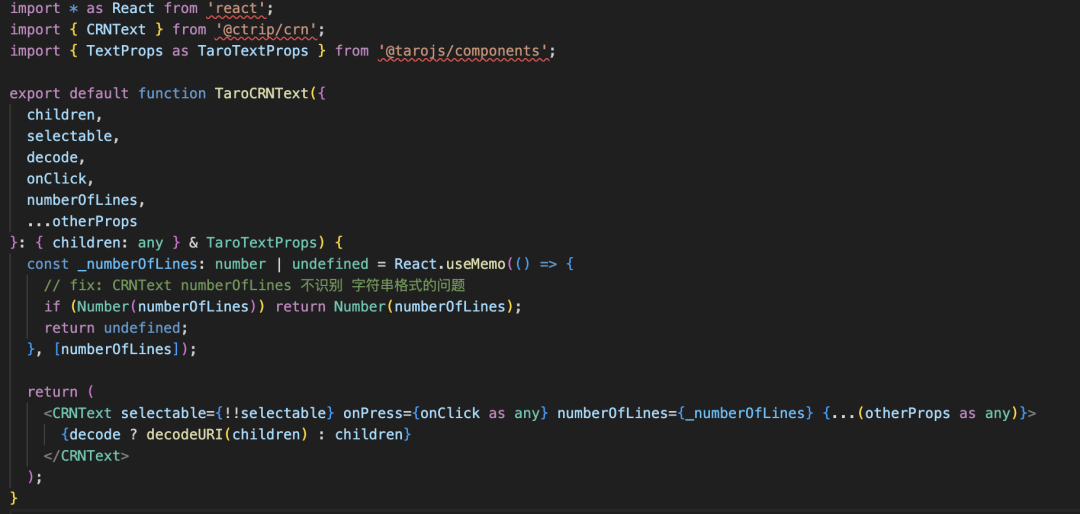This screenshot has height=514, width=1080.
Task: Click the TaroTextProps type in the function signature
Action: click(260, 243)
